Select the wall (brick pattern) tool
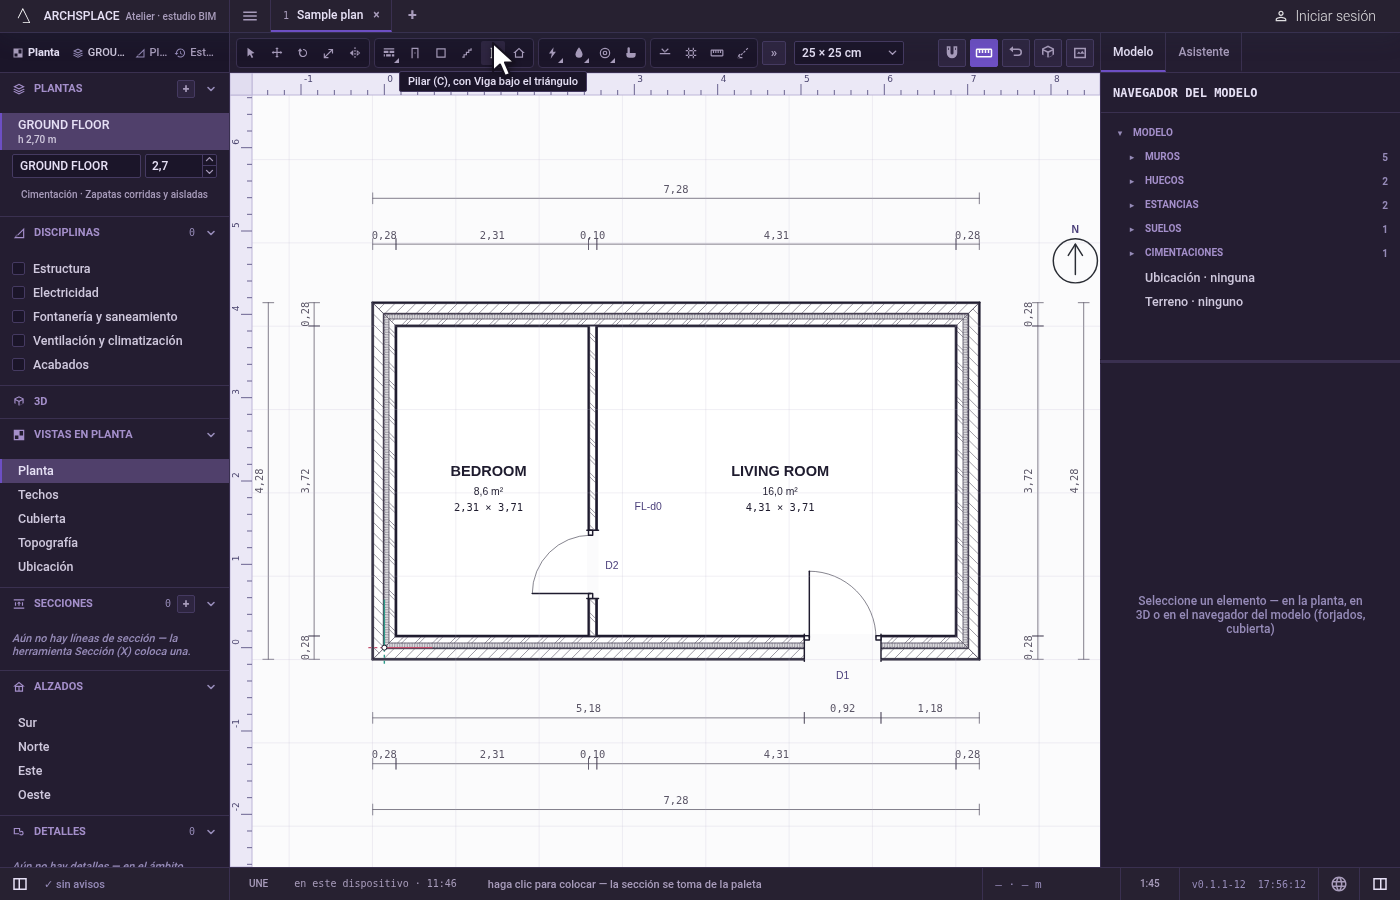The height and width of the screenshot is (900, 1400). point(389,53)
